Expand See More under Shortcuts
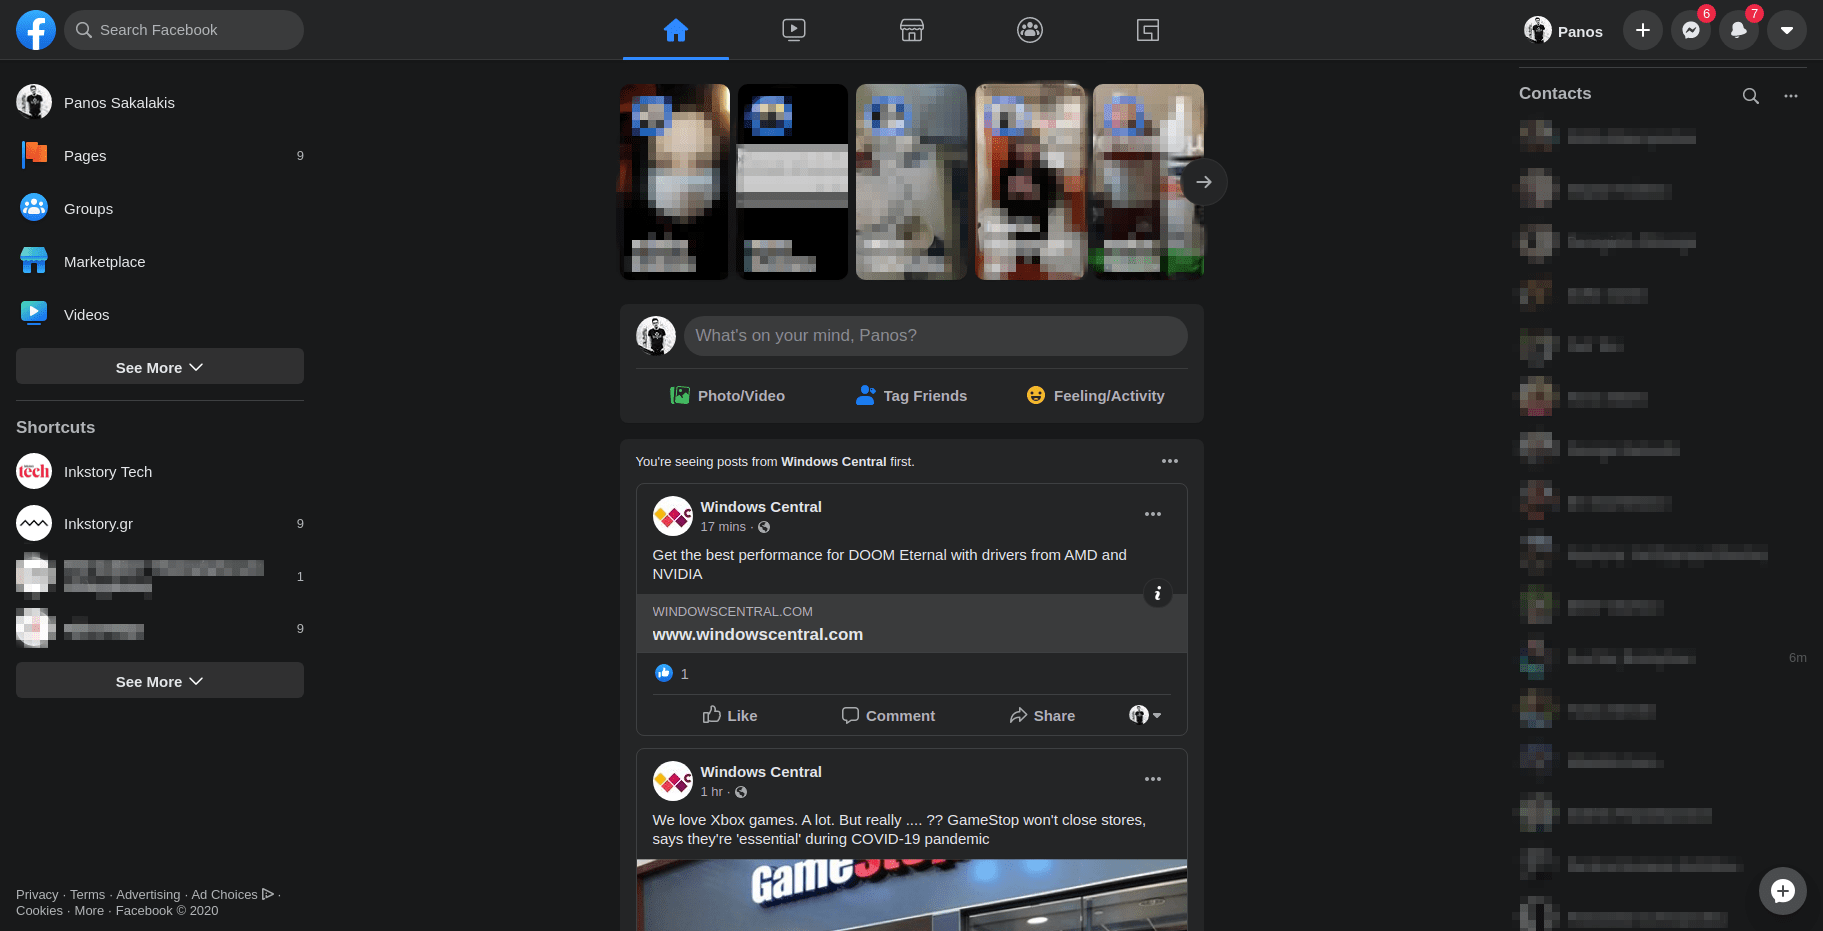 pos(159,681)
